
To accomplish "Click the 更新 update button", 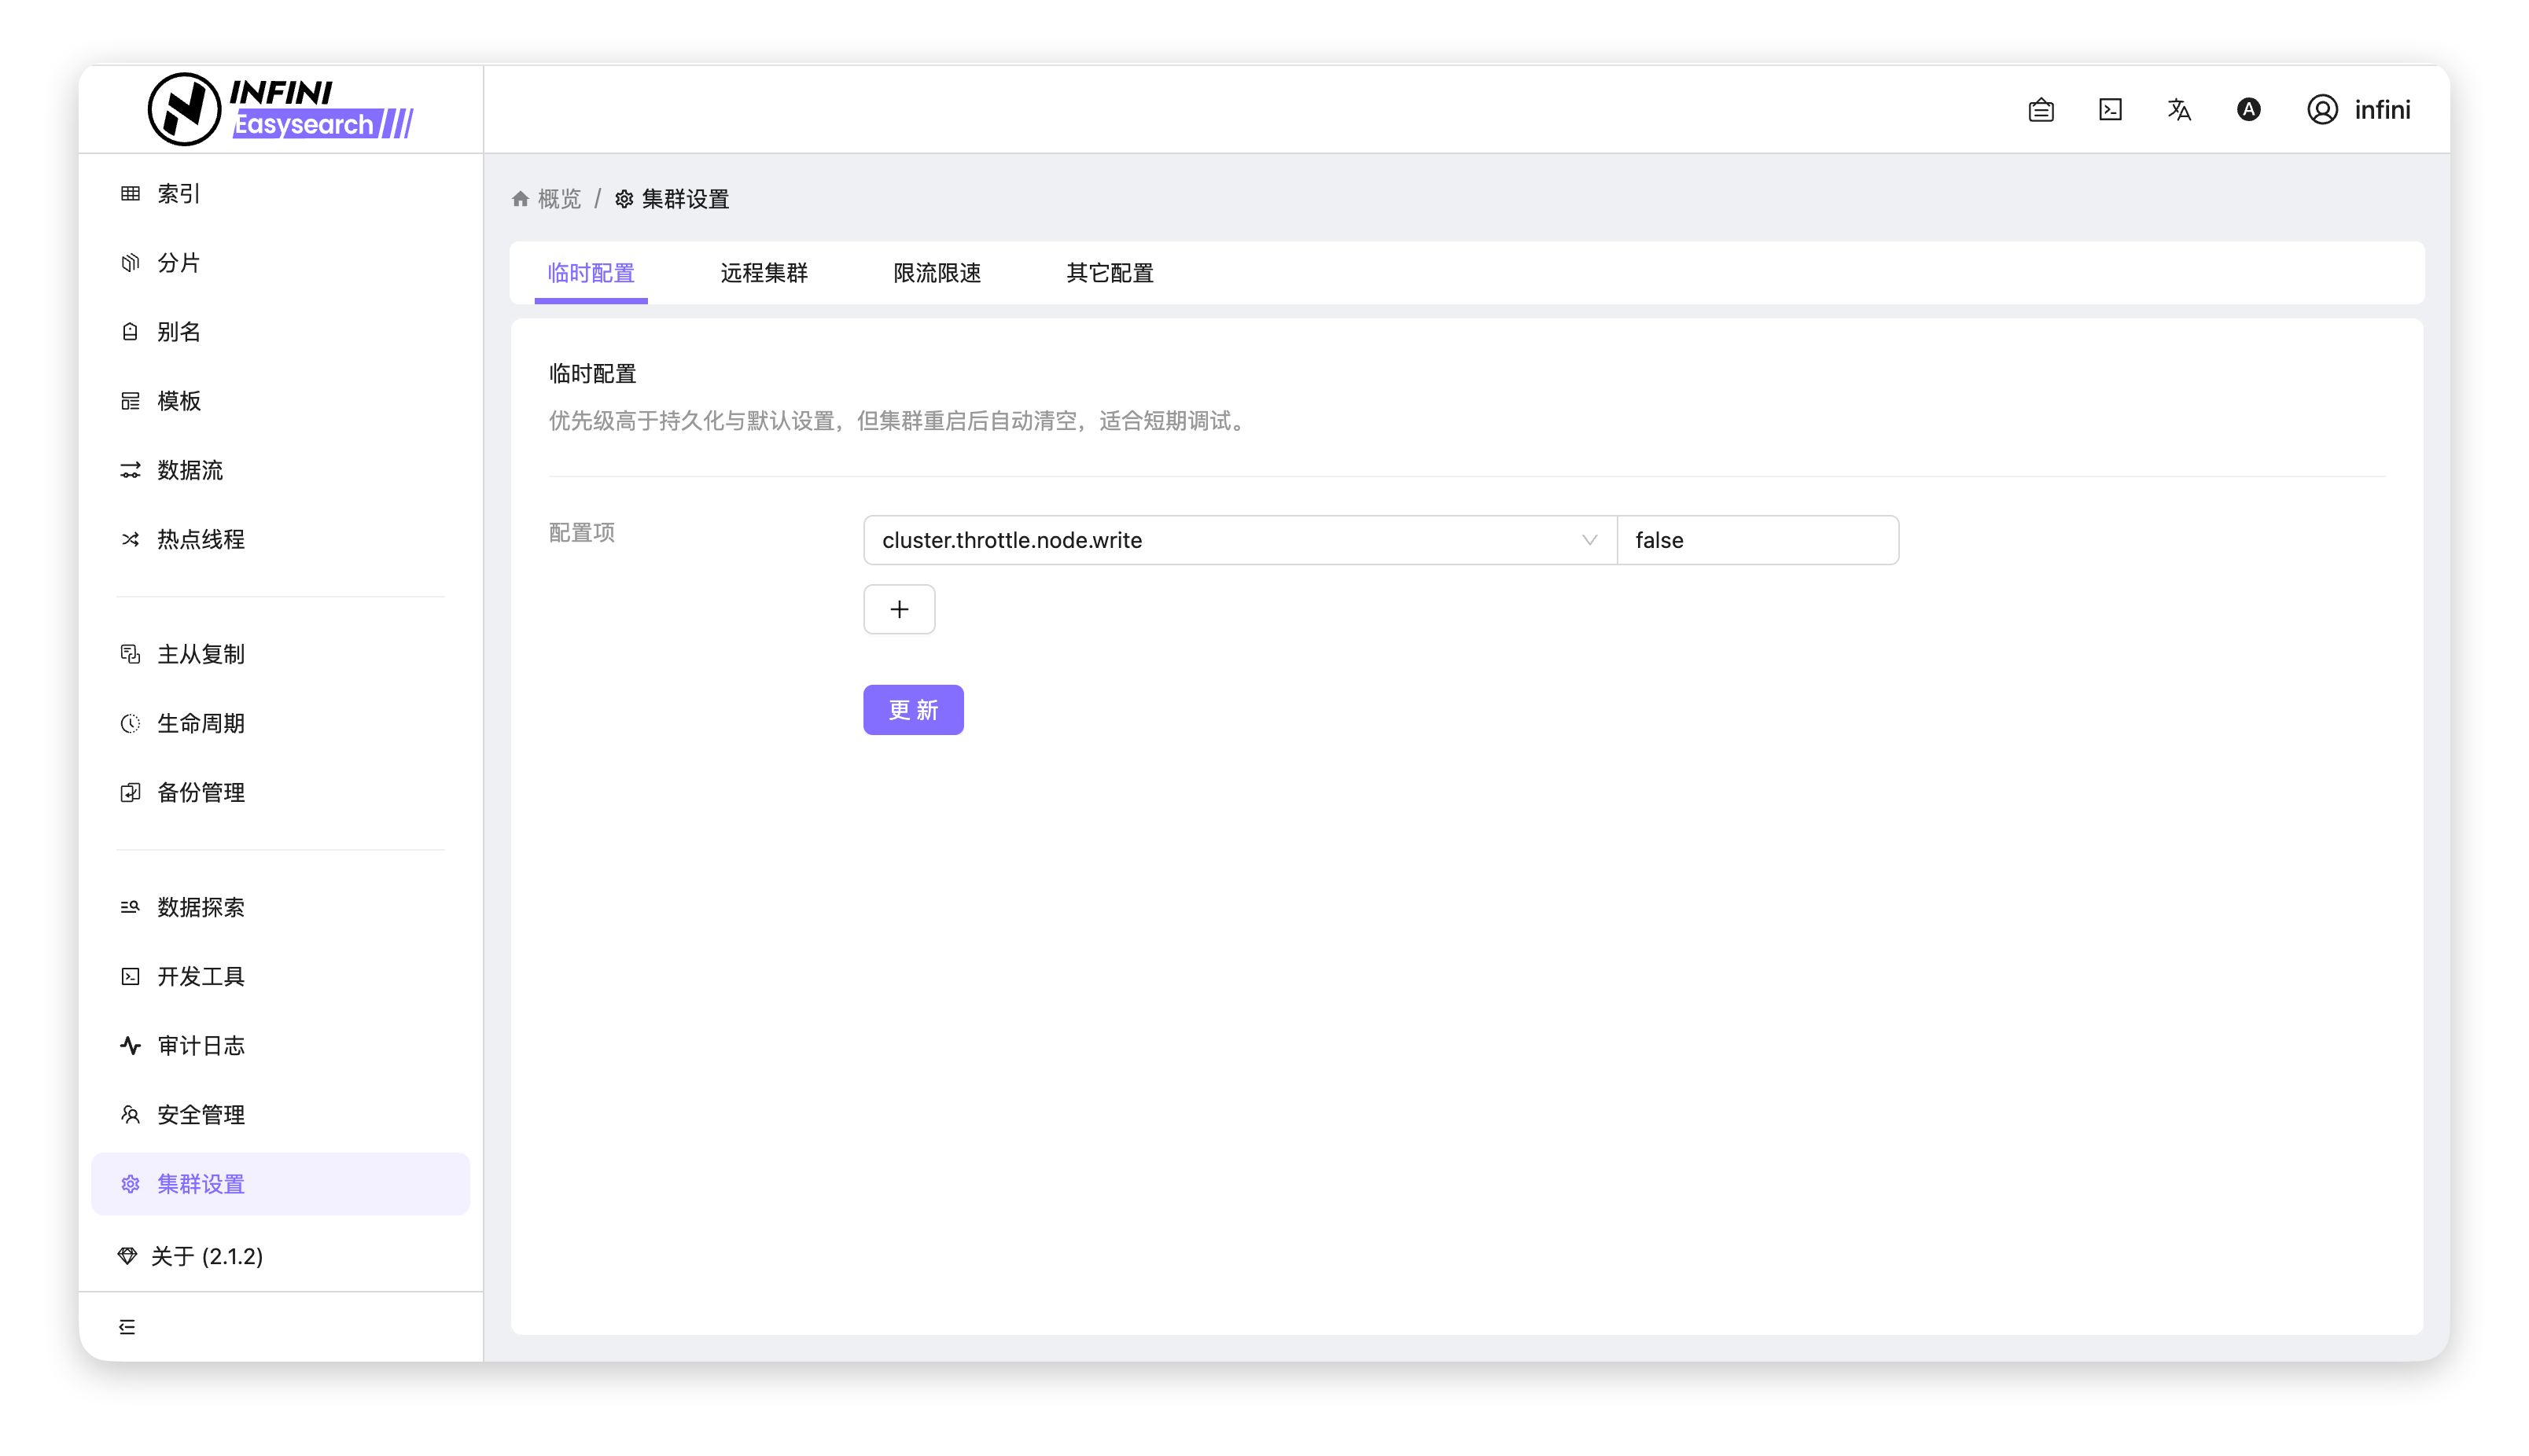I will coord(913,710).
